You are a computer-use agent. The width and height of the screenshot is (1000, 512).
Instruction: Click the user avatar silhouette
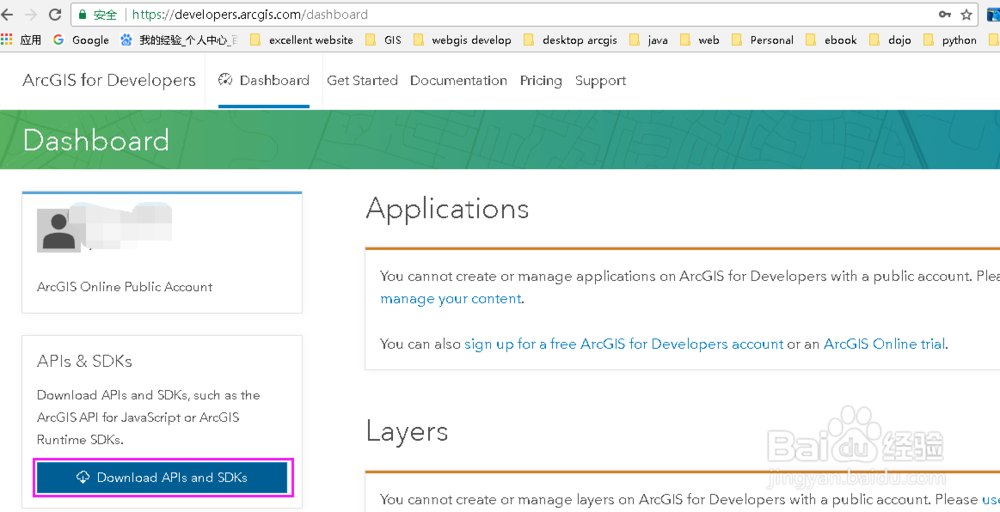coord(59,230)
